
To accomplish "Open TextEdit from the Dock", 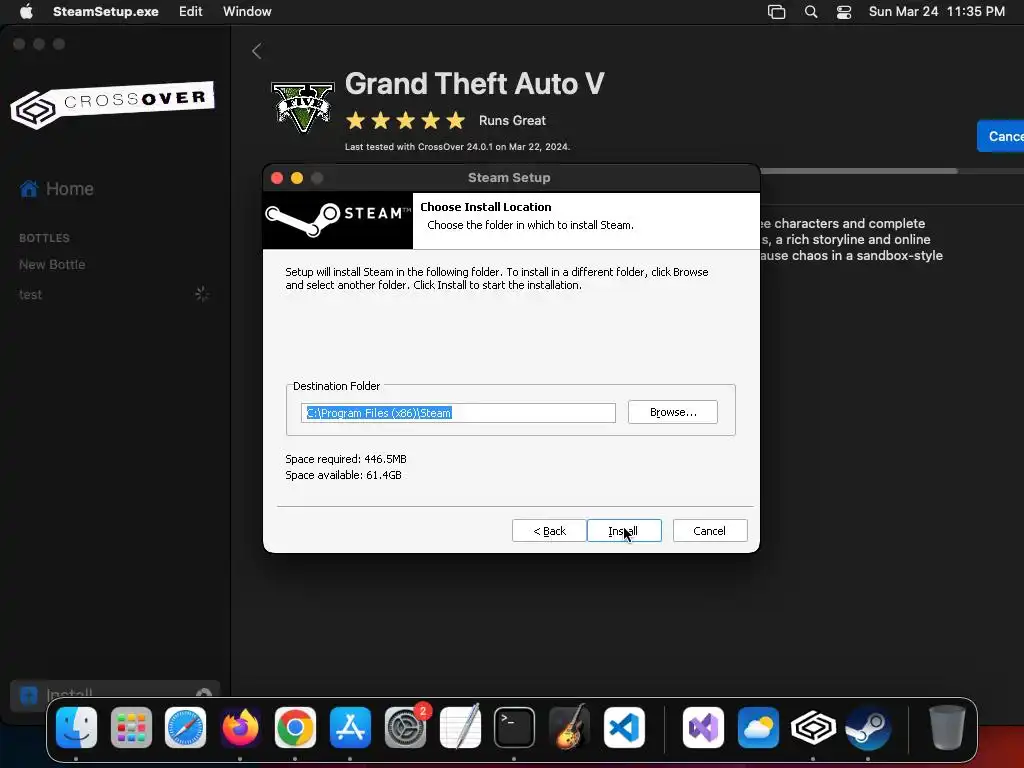I will point(460,727).
